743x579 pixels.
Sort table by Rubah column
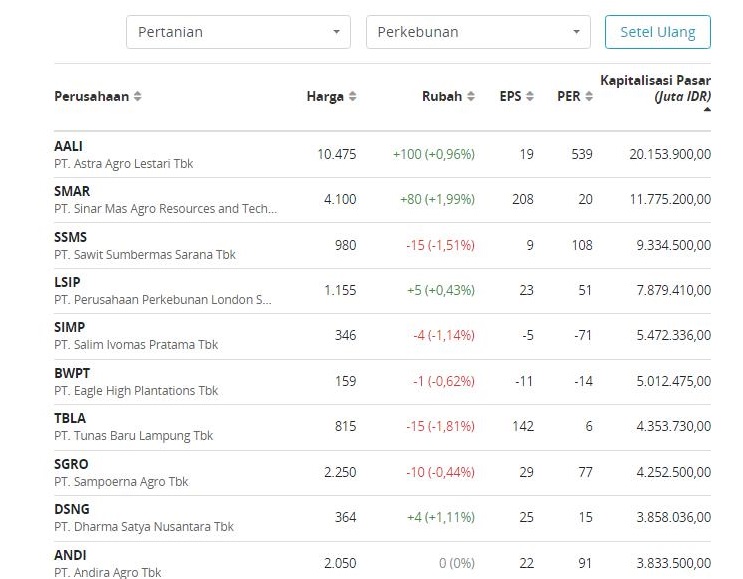[x=448, y=96]
